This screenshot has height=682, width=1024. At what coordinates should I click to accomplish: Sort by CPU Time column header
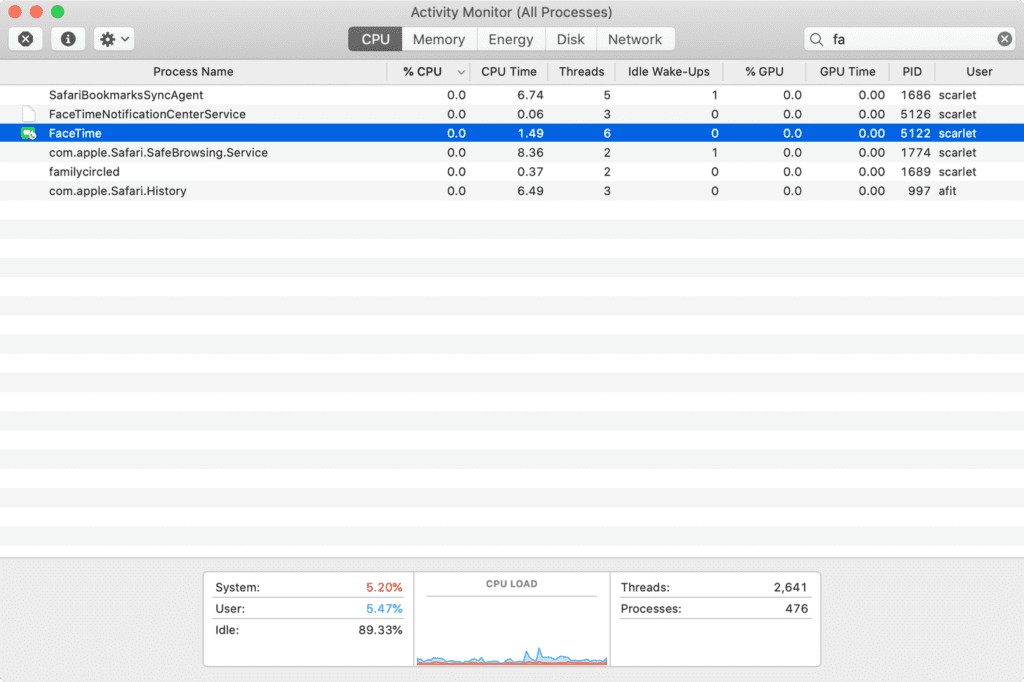pos(509,72)
